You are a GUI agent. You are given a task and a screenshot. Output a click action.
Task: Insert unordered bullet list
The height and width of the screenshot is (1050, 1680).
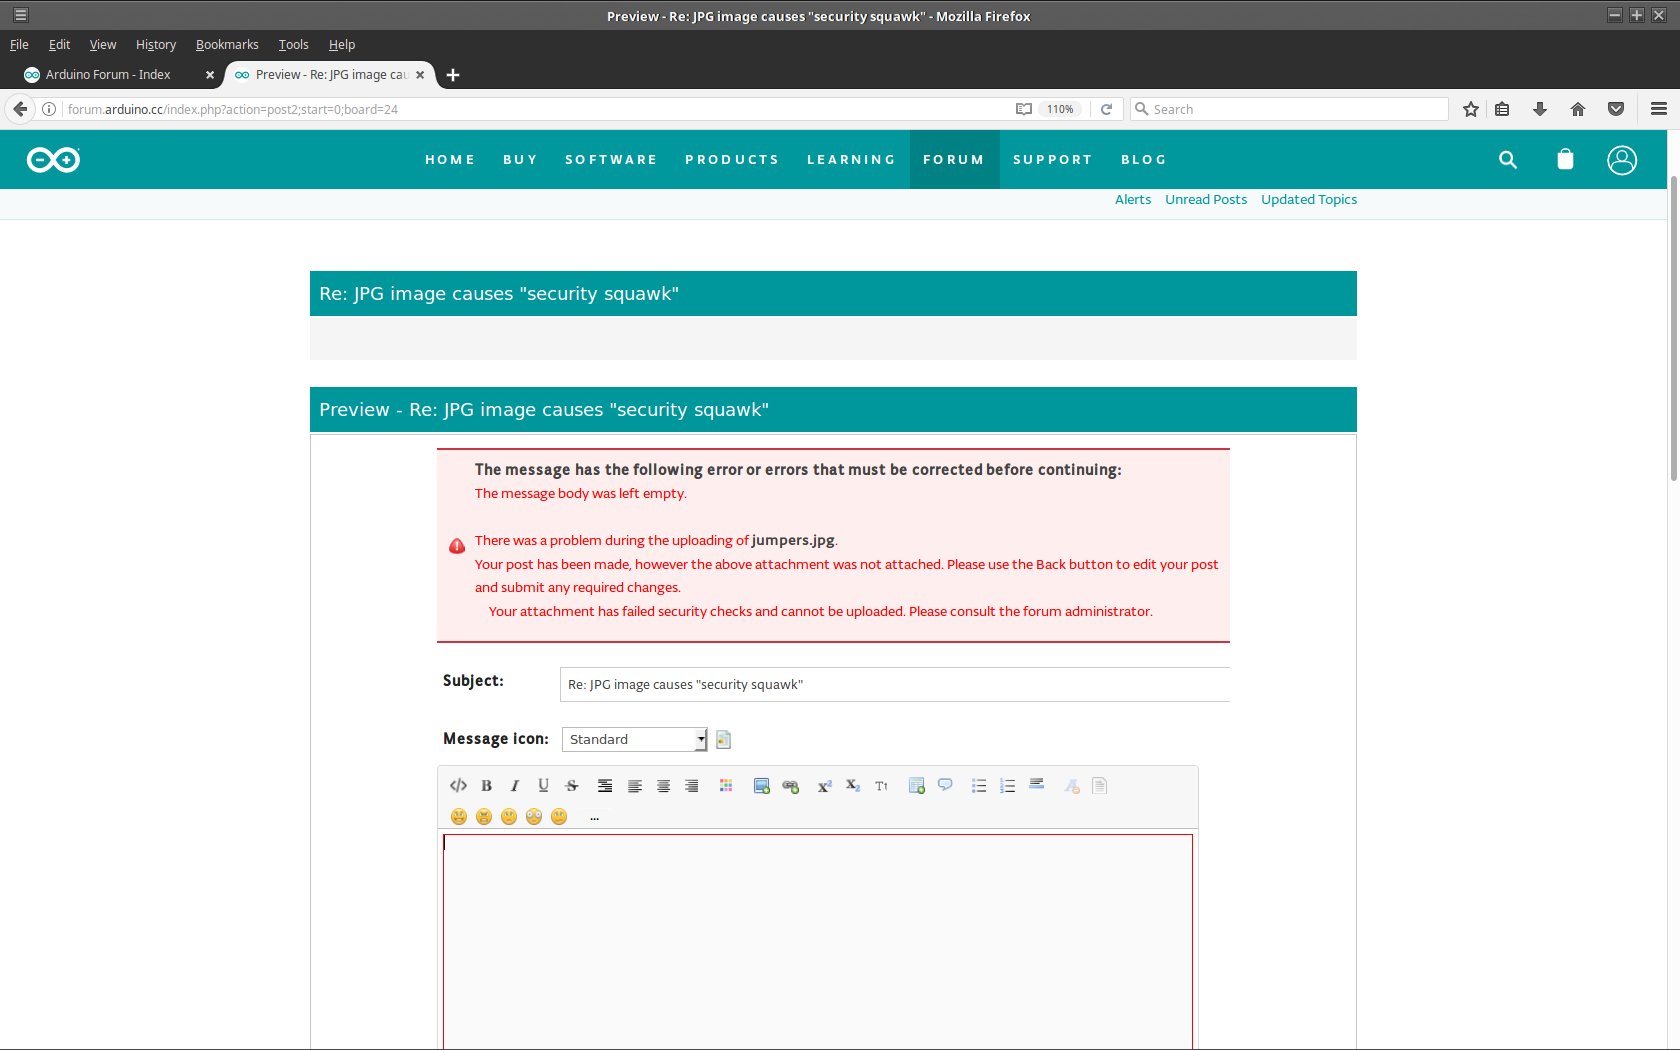[x=979, y=786]
